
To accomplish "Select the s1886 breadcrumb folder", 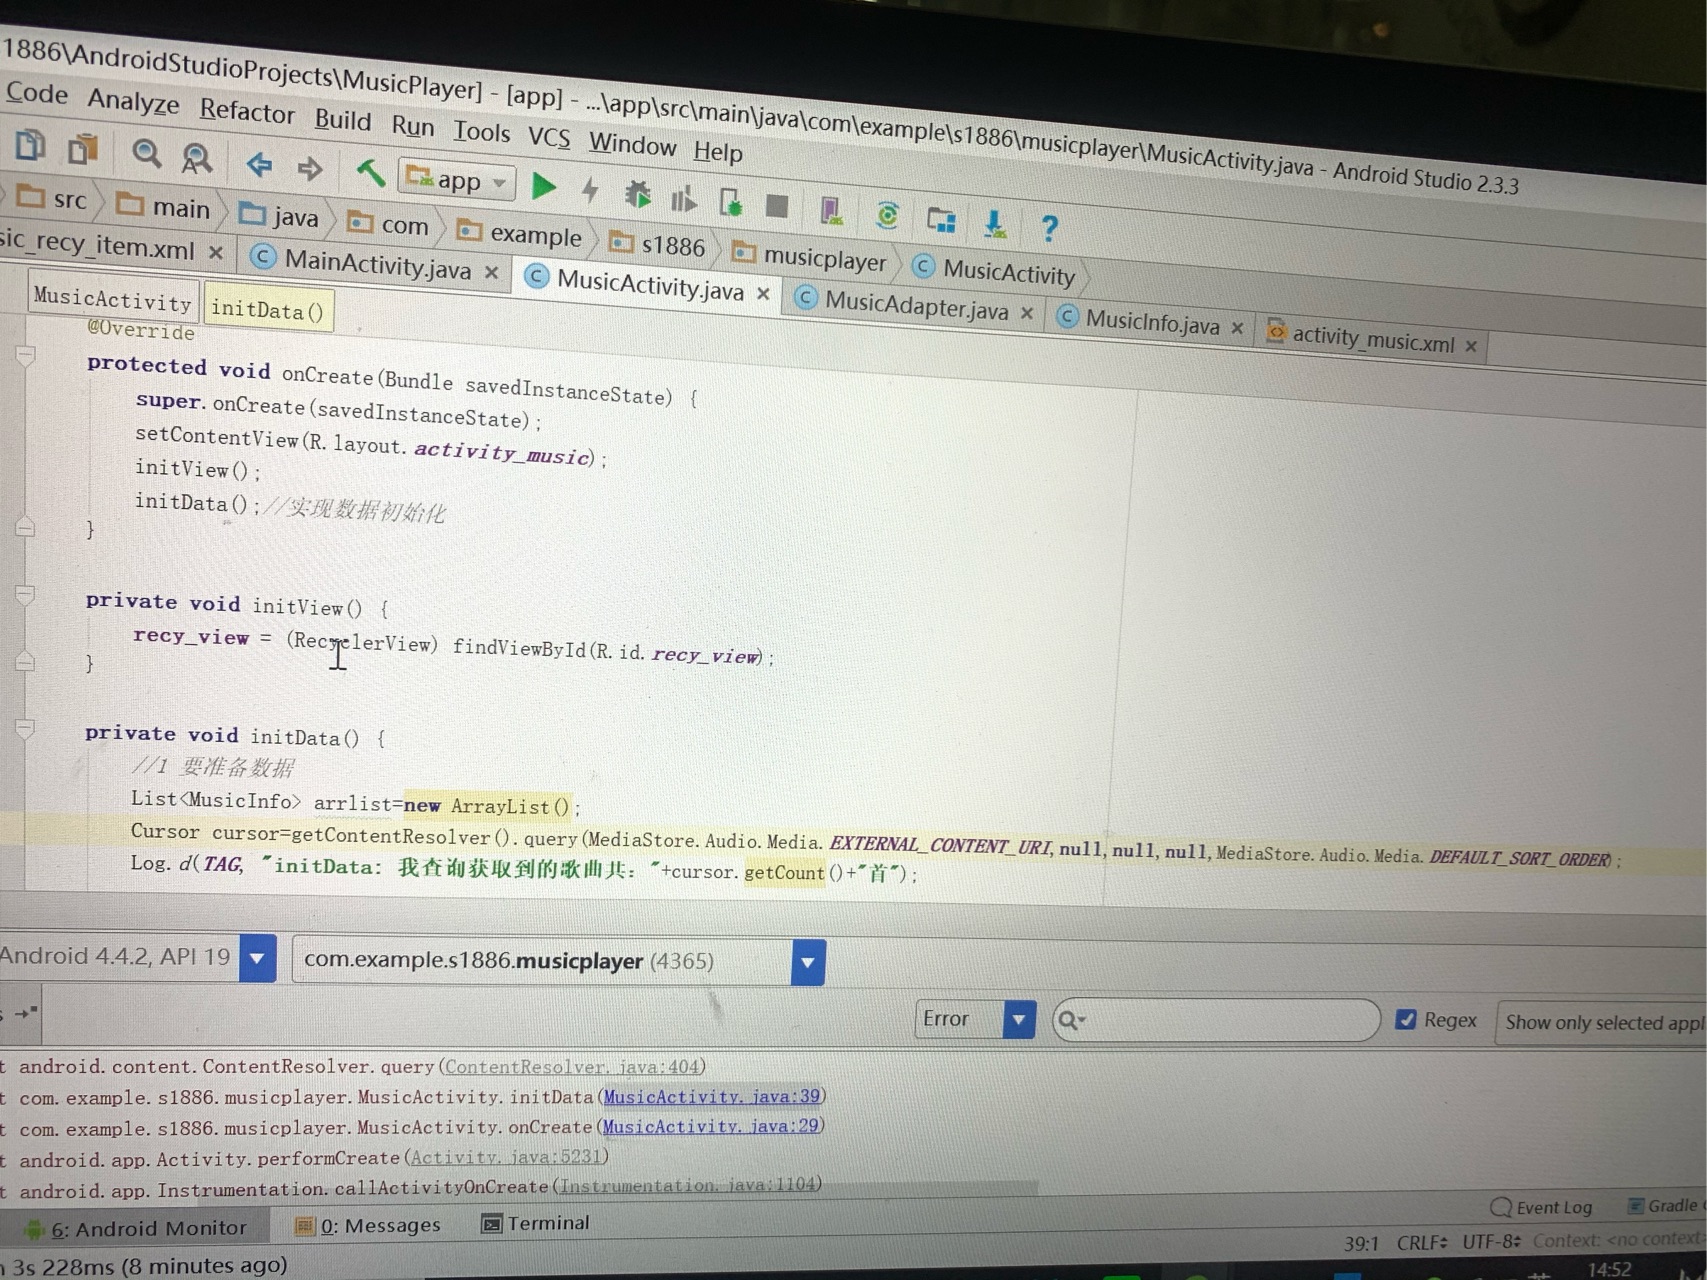I will click(658, 245).
